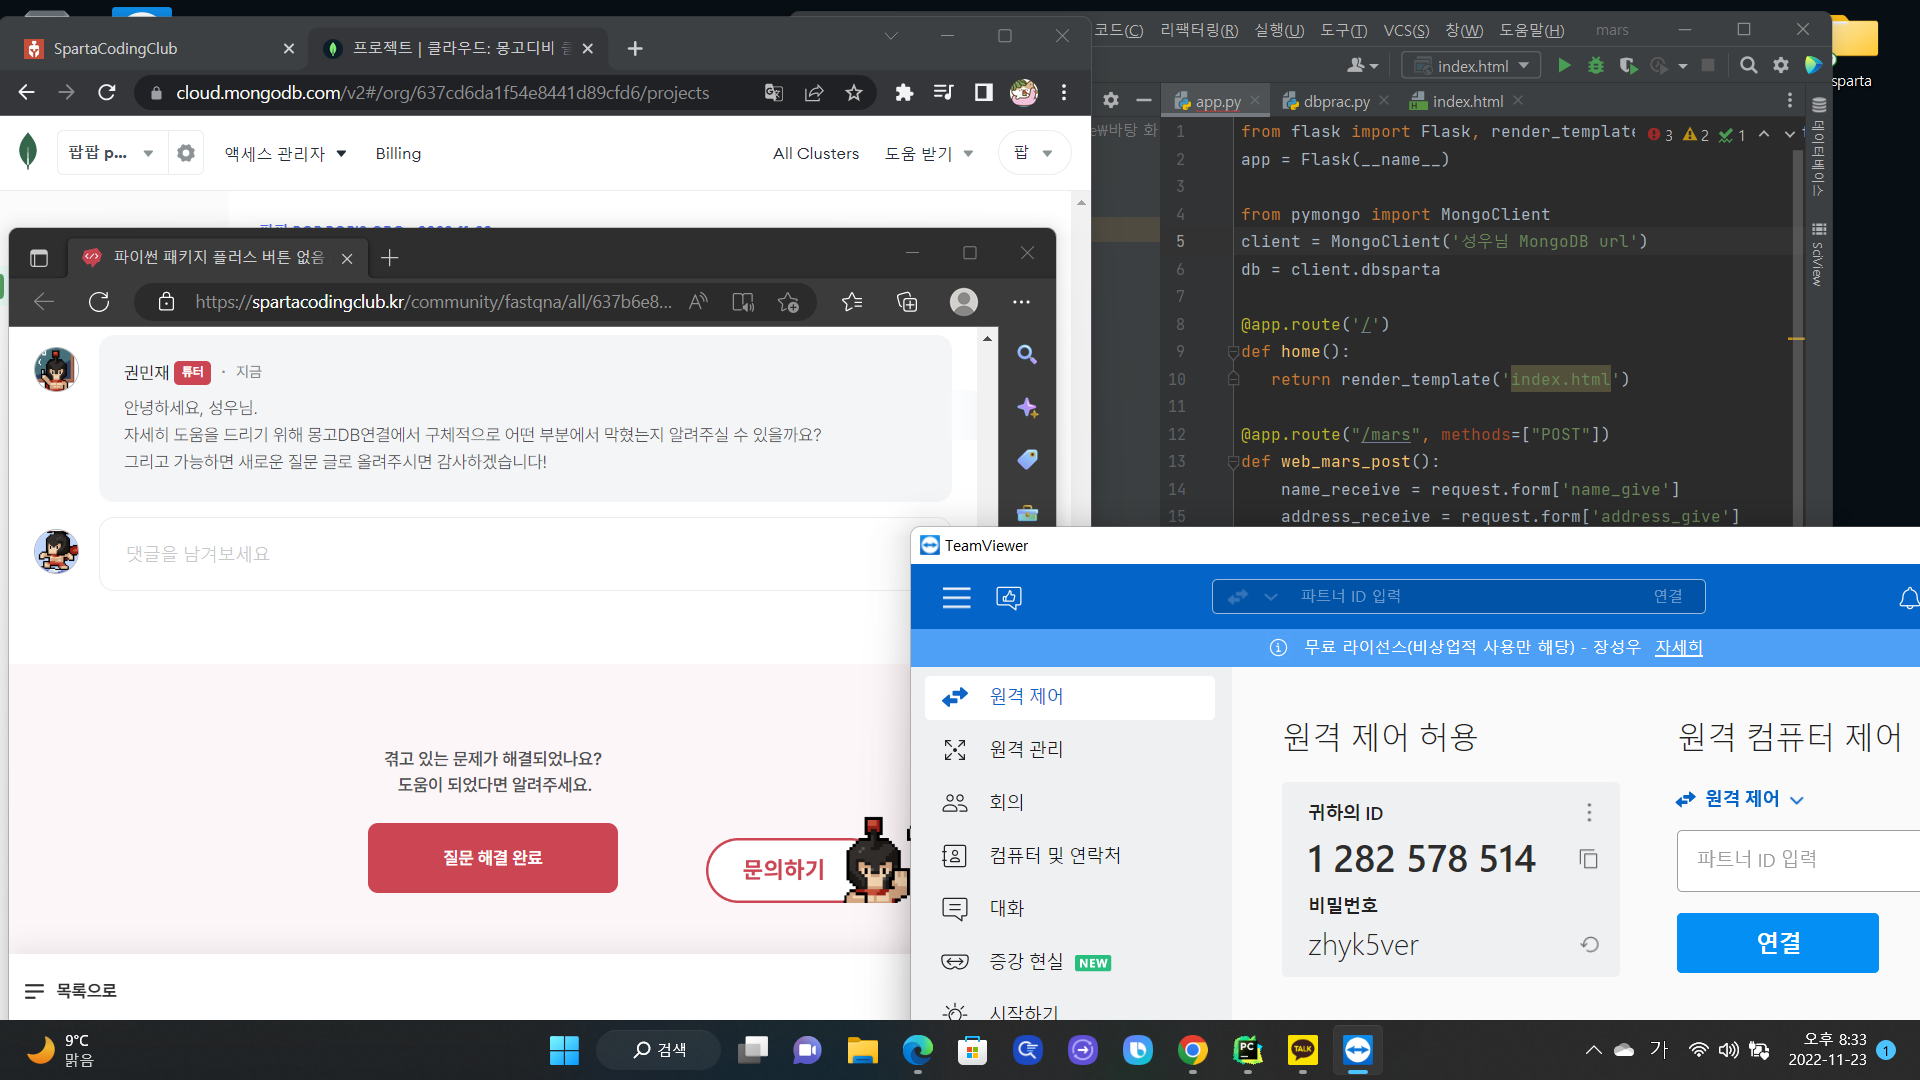
Task: Open Chrome's extensions puzzle icon
Action: click(904, 93)
